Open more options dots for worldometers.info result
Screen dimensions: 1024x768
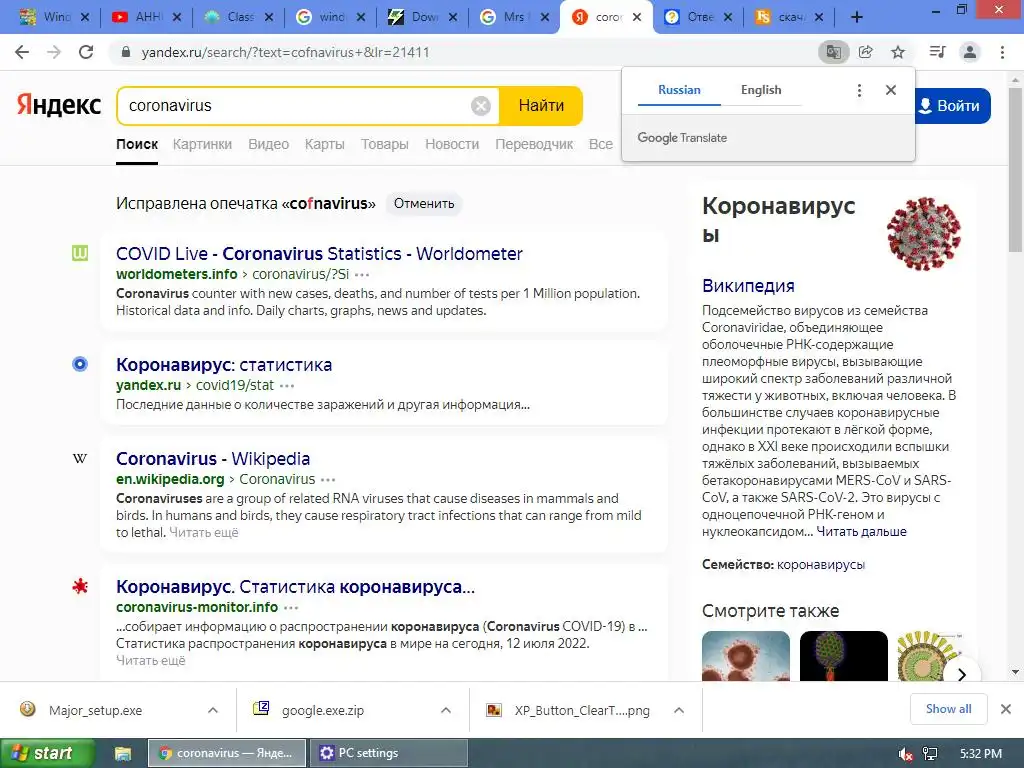coord(362,274)
